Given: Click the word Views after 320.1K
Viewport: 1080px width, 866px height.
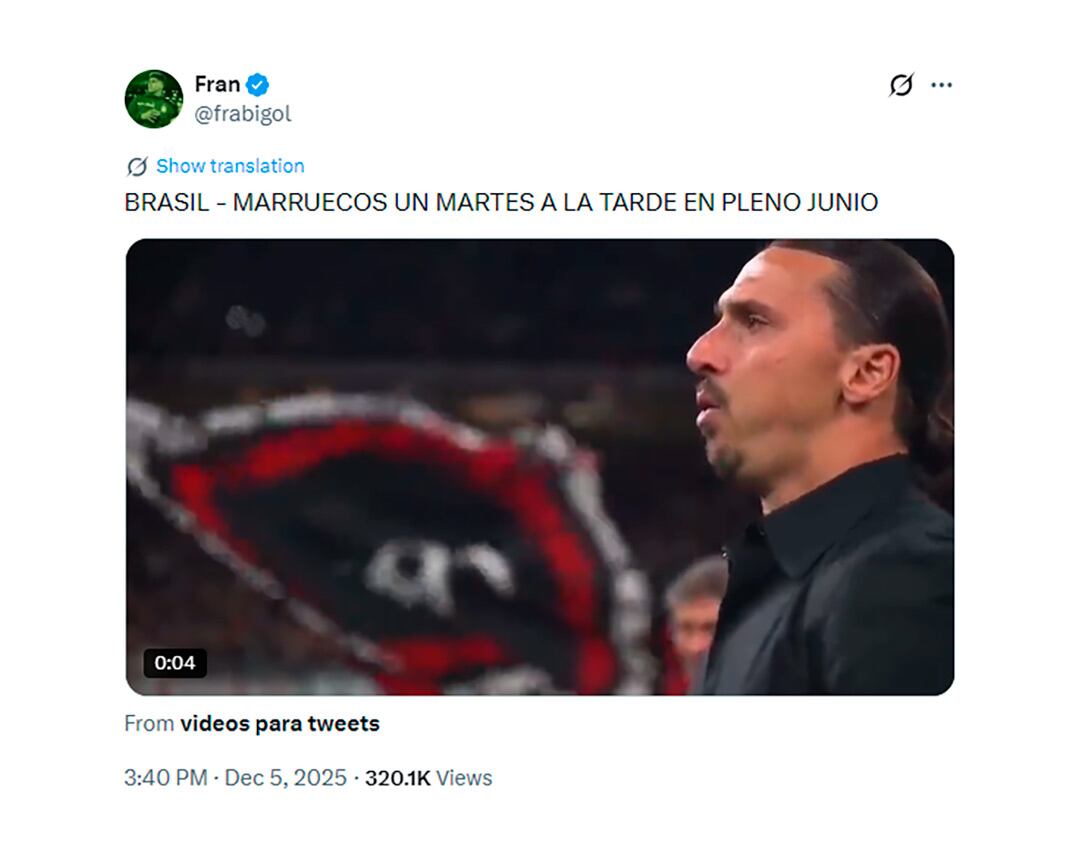Looking at the screenshot, I should (464, 778).
